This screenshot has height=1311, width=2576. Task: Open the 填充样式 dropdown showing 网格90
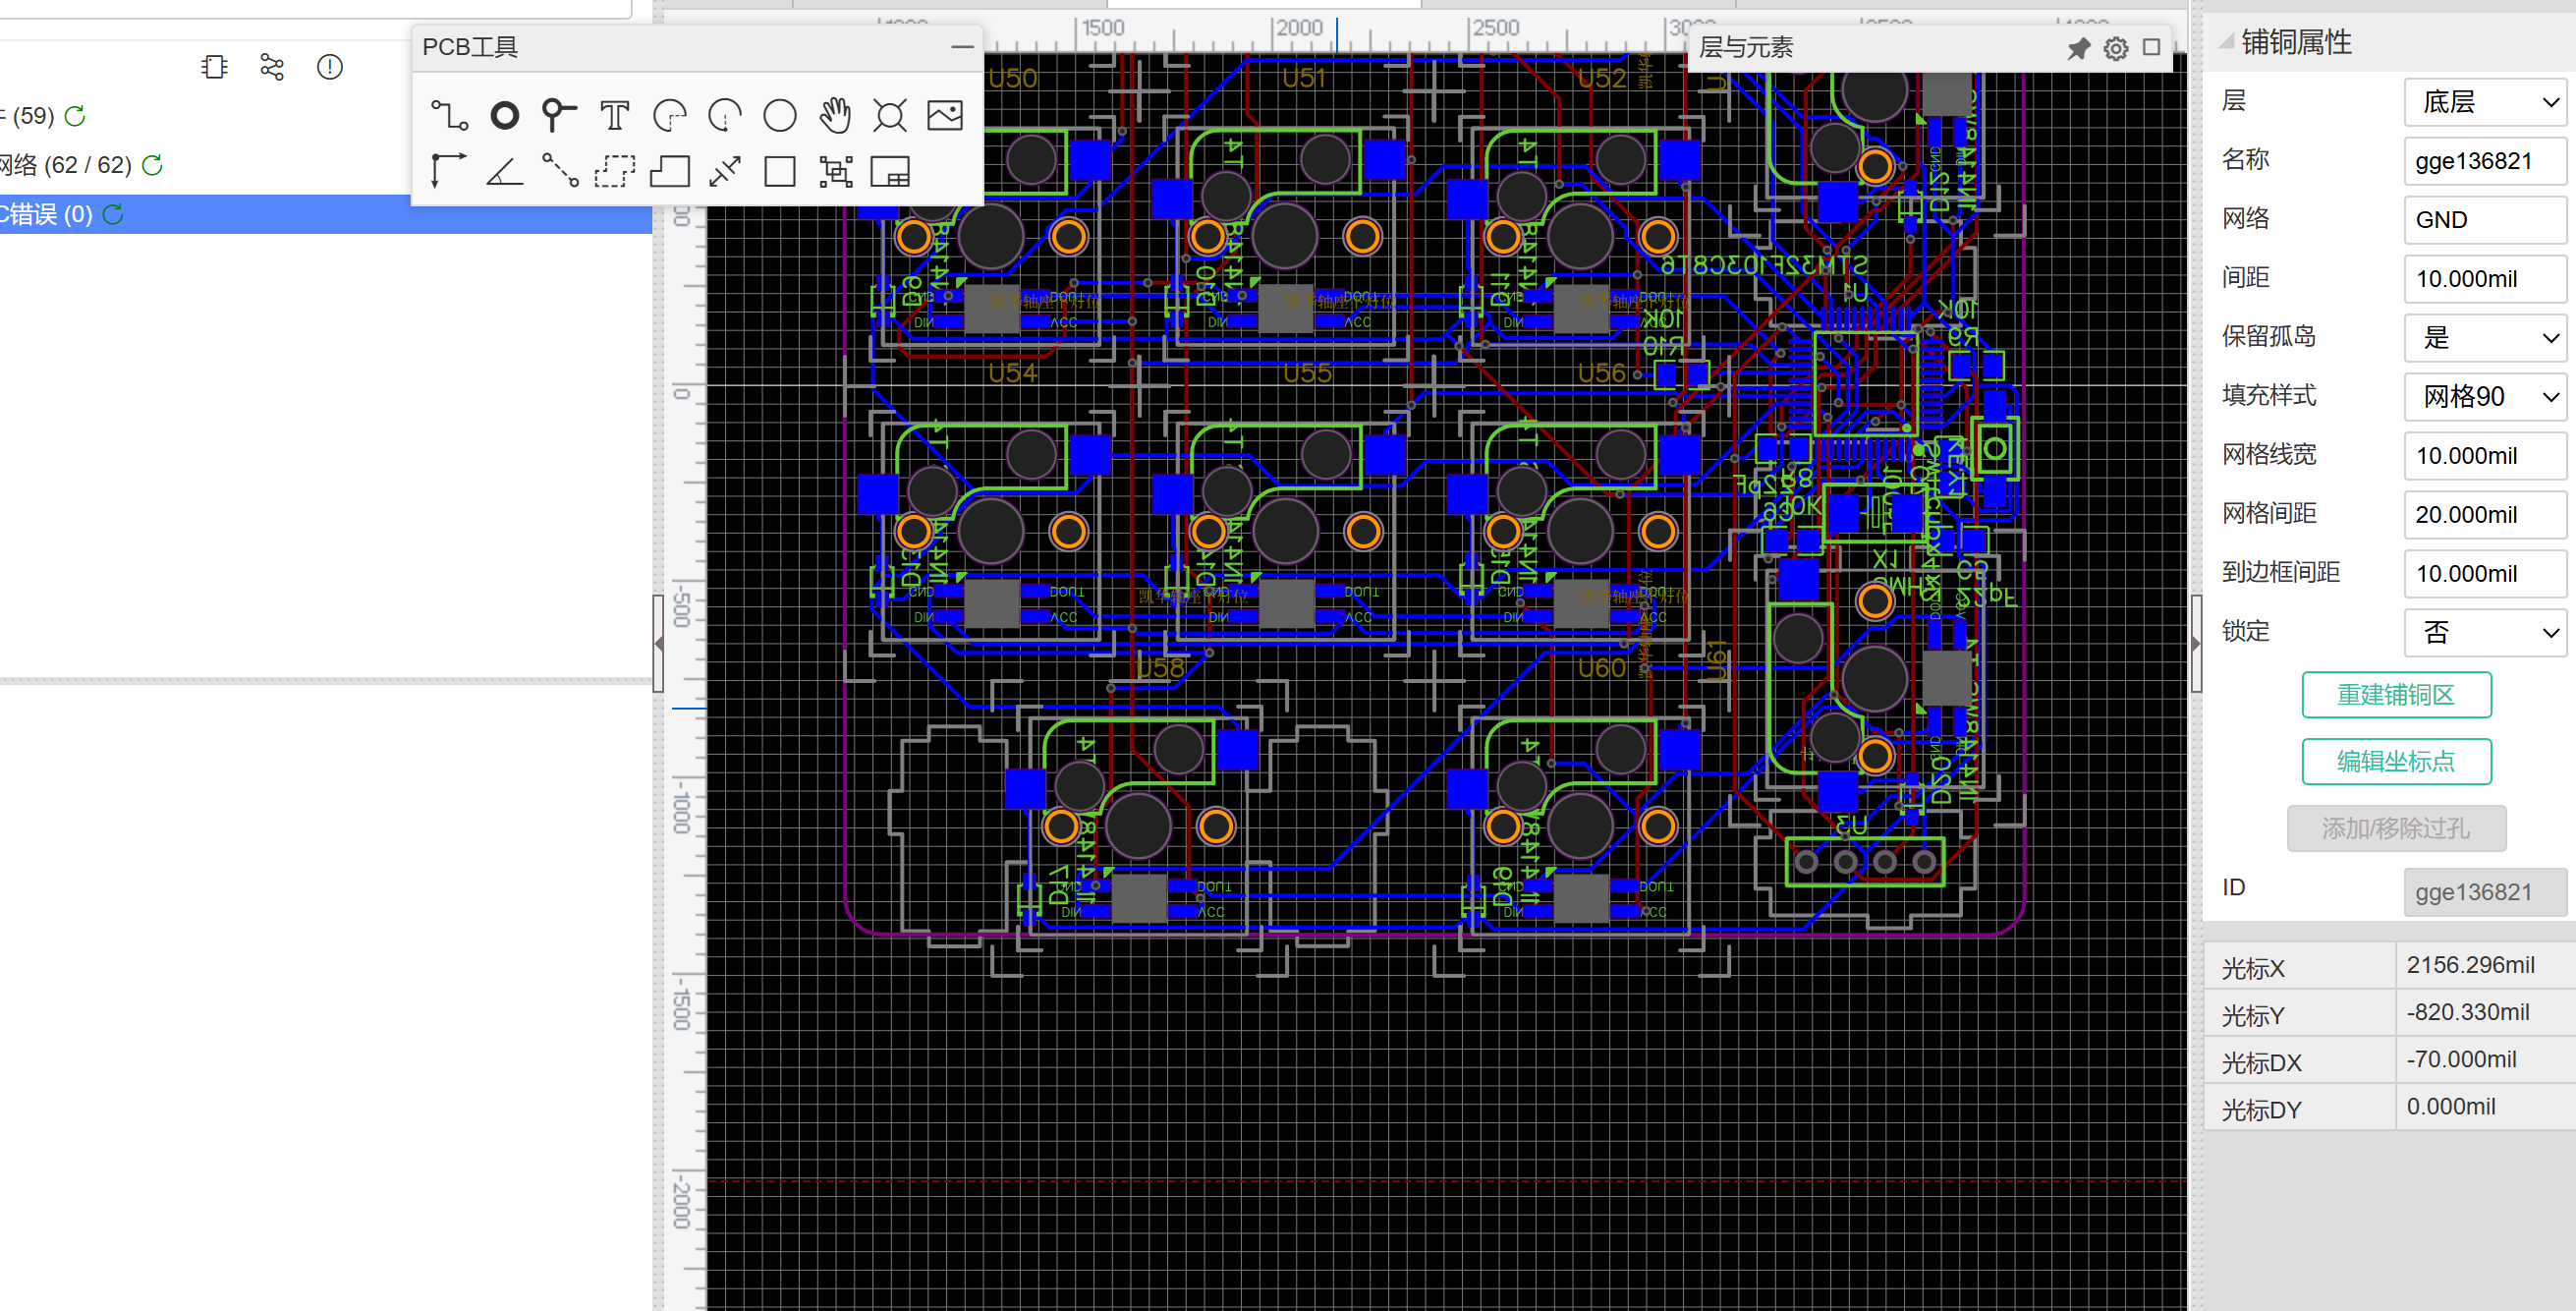[x=2484, y=397]
